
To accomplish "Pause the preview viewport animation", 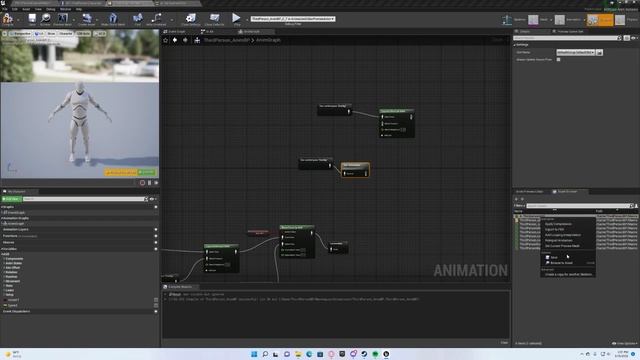I will point(149,183).
